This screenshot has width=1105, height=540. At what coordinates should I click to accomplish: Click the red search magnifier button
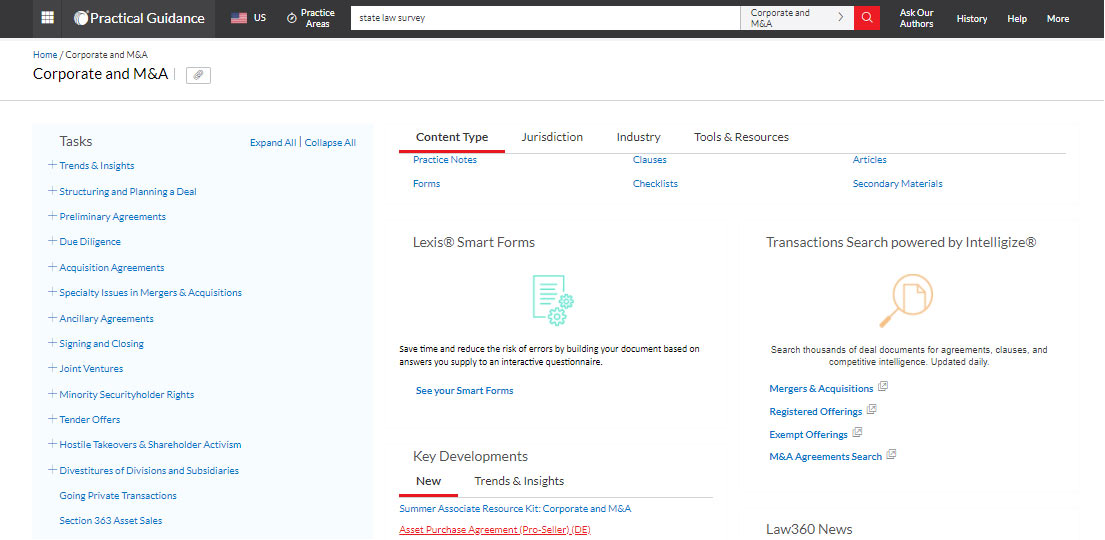pyautogui.click(x=867, y=18)
